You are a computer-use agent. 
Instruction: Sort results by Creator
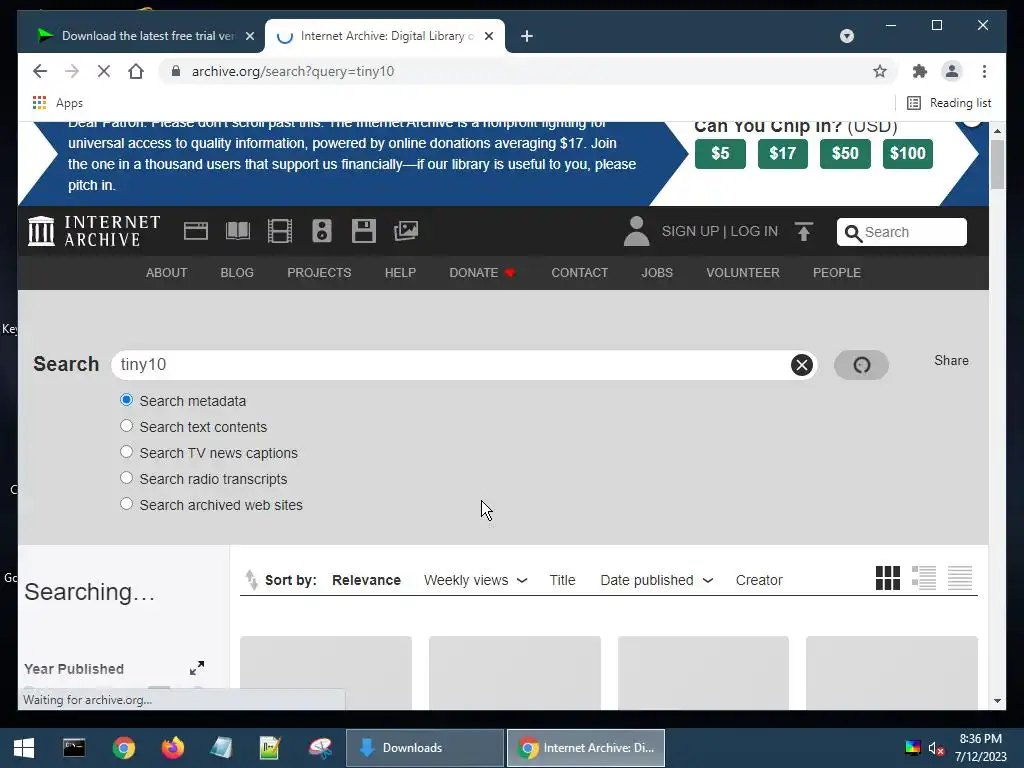coord(759,580)
